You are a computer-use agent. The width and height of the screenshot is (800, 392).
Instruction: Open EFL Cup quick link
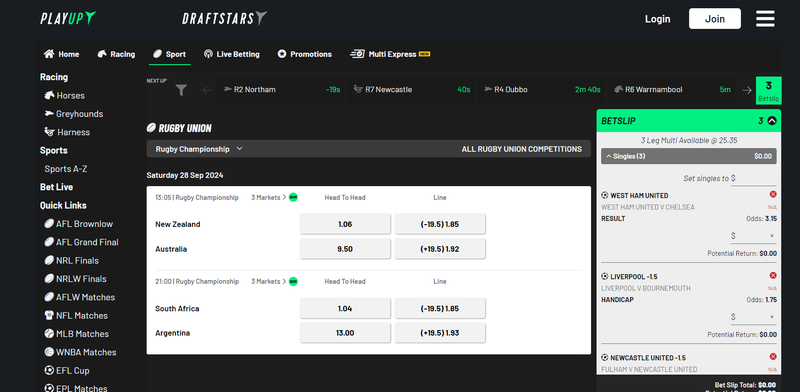click(66, 371)
